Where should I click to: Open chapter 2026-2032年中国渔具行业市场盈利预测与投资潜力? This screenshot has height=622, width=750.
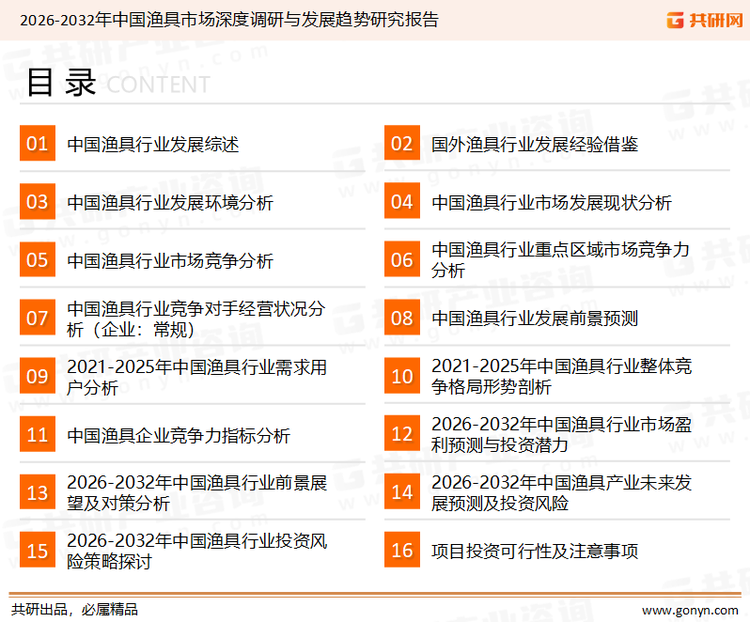[562, 434]
